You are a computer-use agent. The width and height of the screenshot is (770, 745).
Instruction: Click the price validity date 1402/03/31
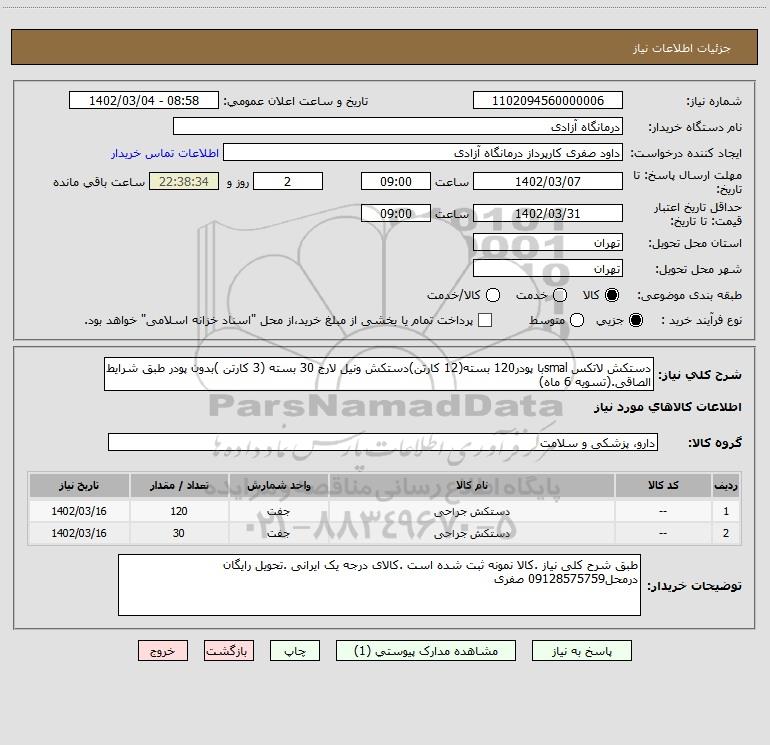click(x=547, y=214)
